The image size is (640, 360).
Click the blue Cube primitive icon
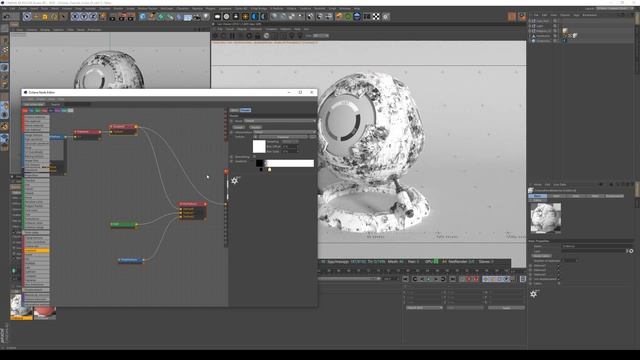pos(142,17)
